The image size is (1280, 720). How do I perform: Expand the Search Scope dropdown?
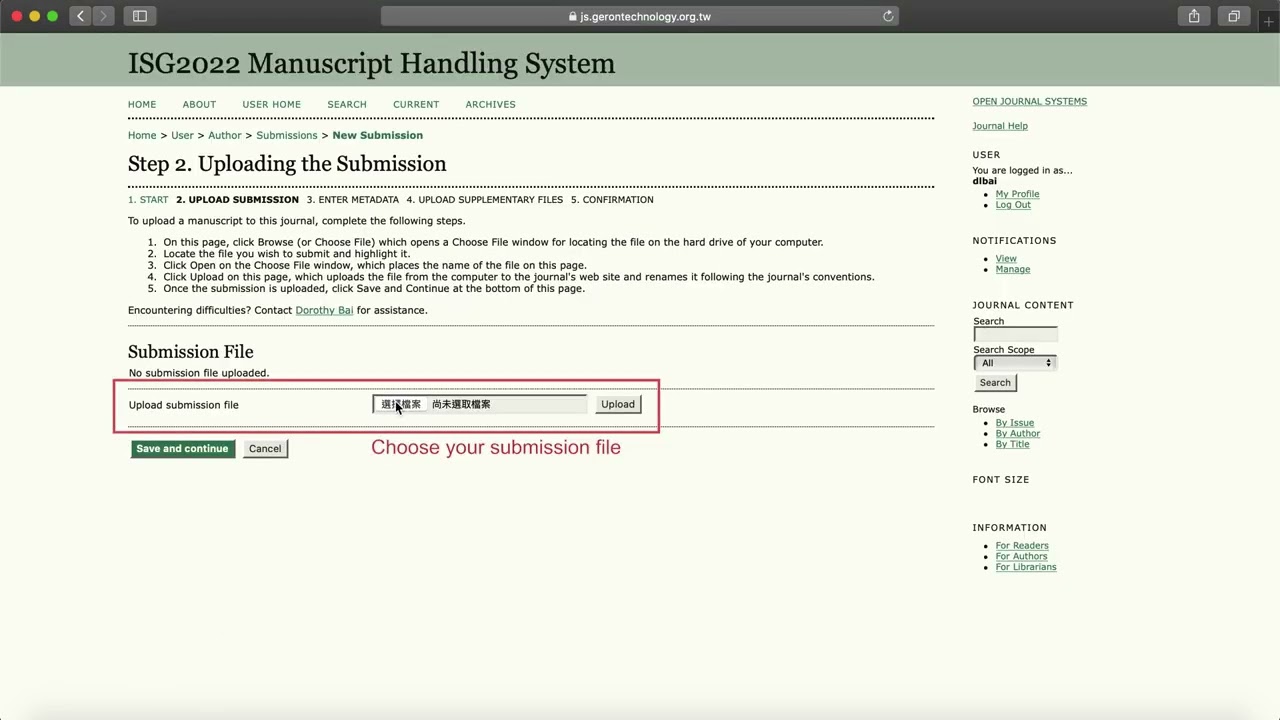(x=1015, y=363)
